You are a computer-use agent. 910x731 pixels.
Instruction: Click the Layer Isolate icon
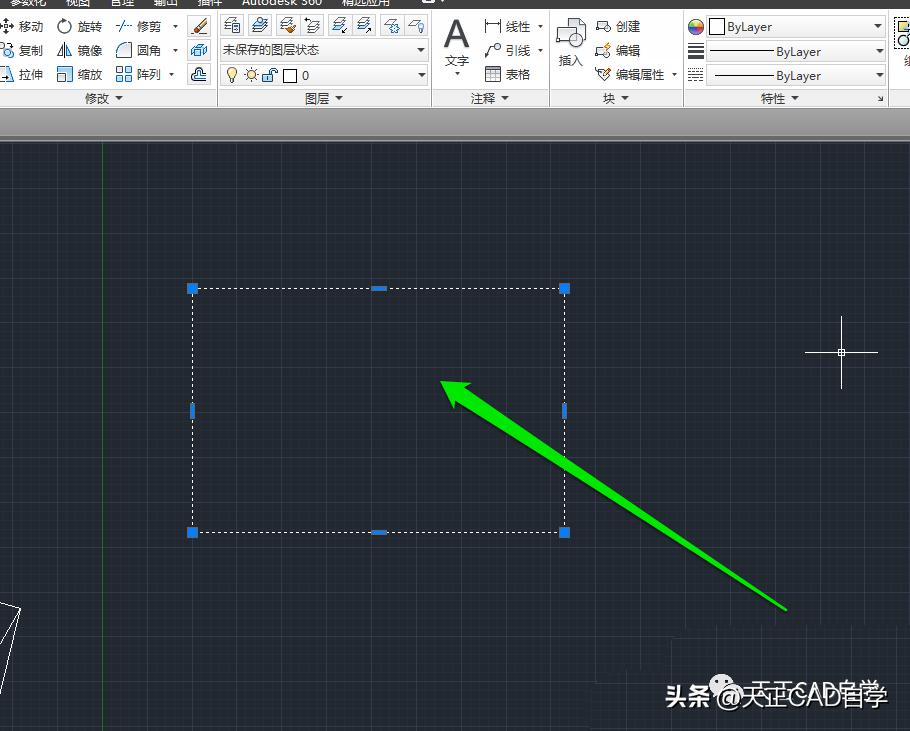pos(339,26)
